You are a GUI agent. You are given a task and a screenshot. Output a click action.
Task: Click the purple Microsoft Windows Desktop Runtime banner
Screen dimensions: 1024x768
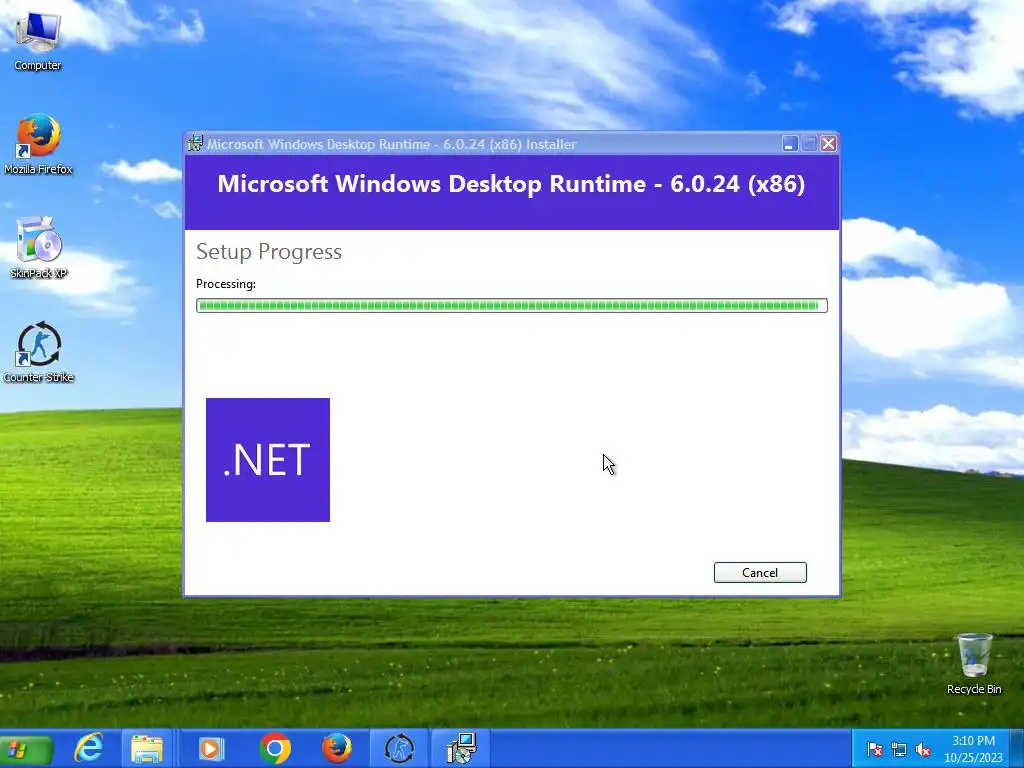[512, 193]
